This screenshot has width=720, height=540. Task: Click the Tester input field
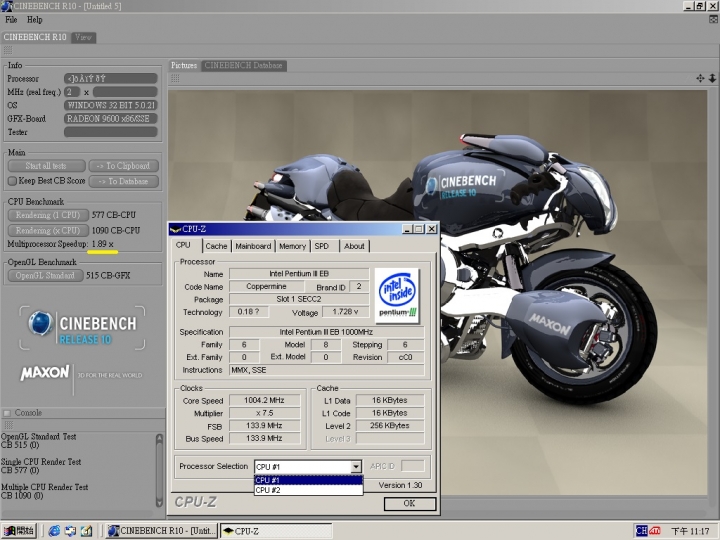[111, 132]
